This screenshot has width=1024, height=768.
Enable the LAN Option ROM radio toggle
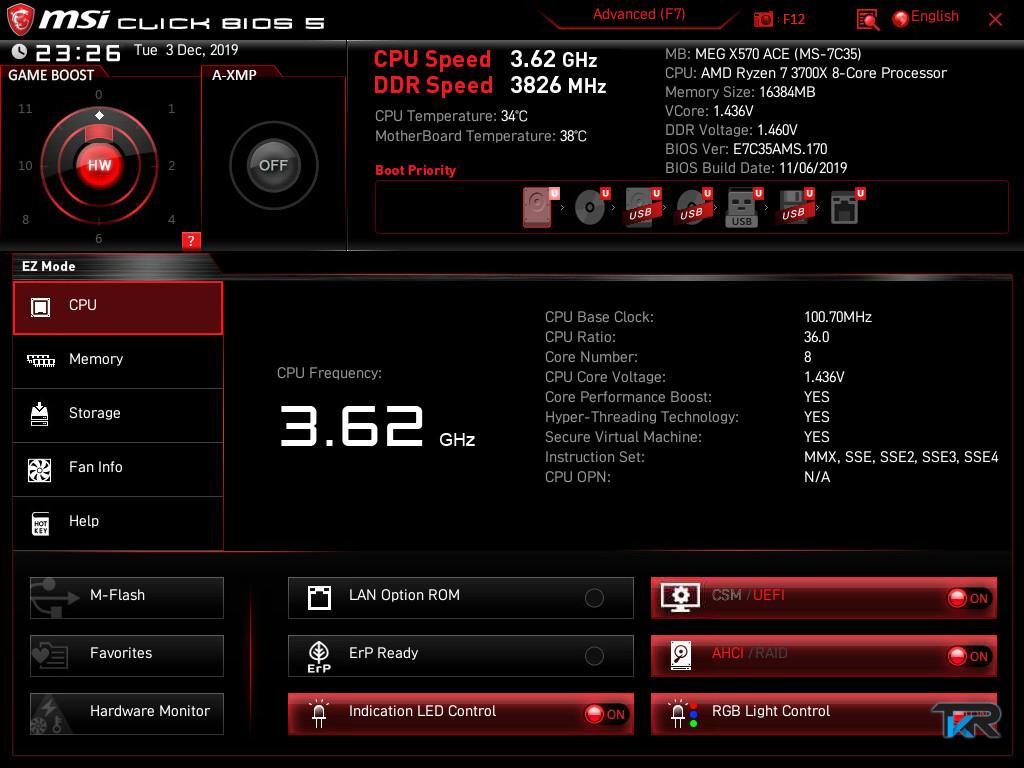(x=594, y=598)
